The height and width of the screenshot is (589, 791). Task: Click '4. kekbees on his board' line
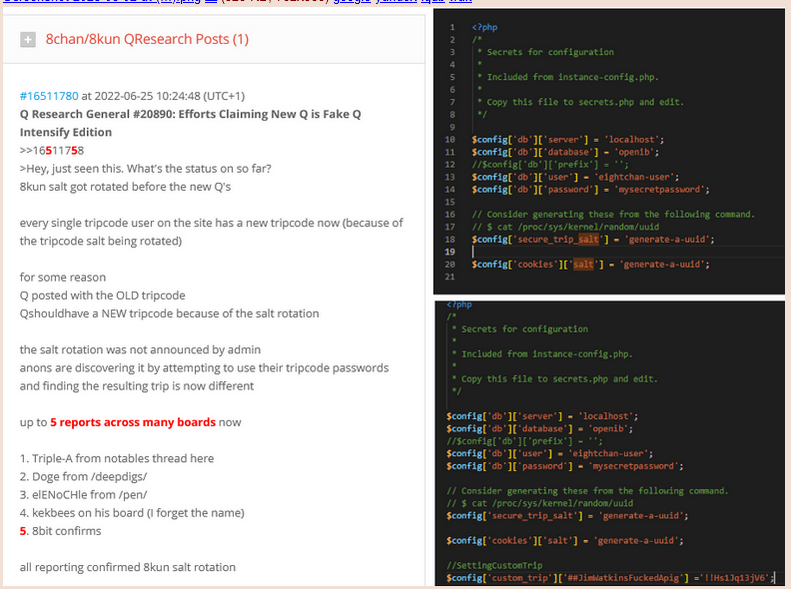132,513
